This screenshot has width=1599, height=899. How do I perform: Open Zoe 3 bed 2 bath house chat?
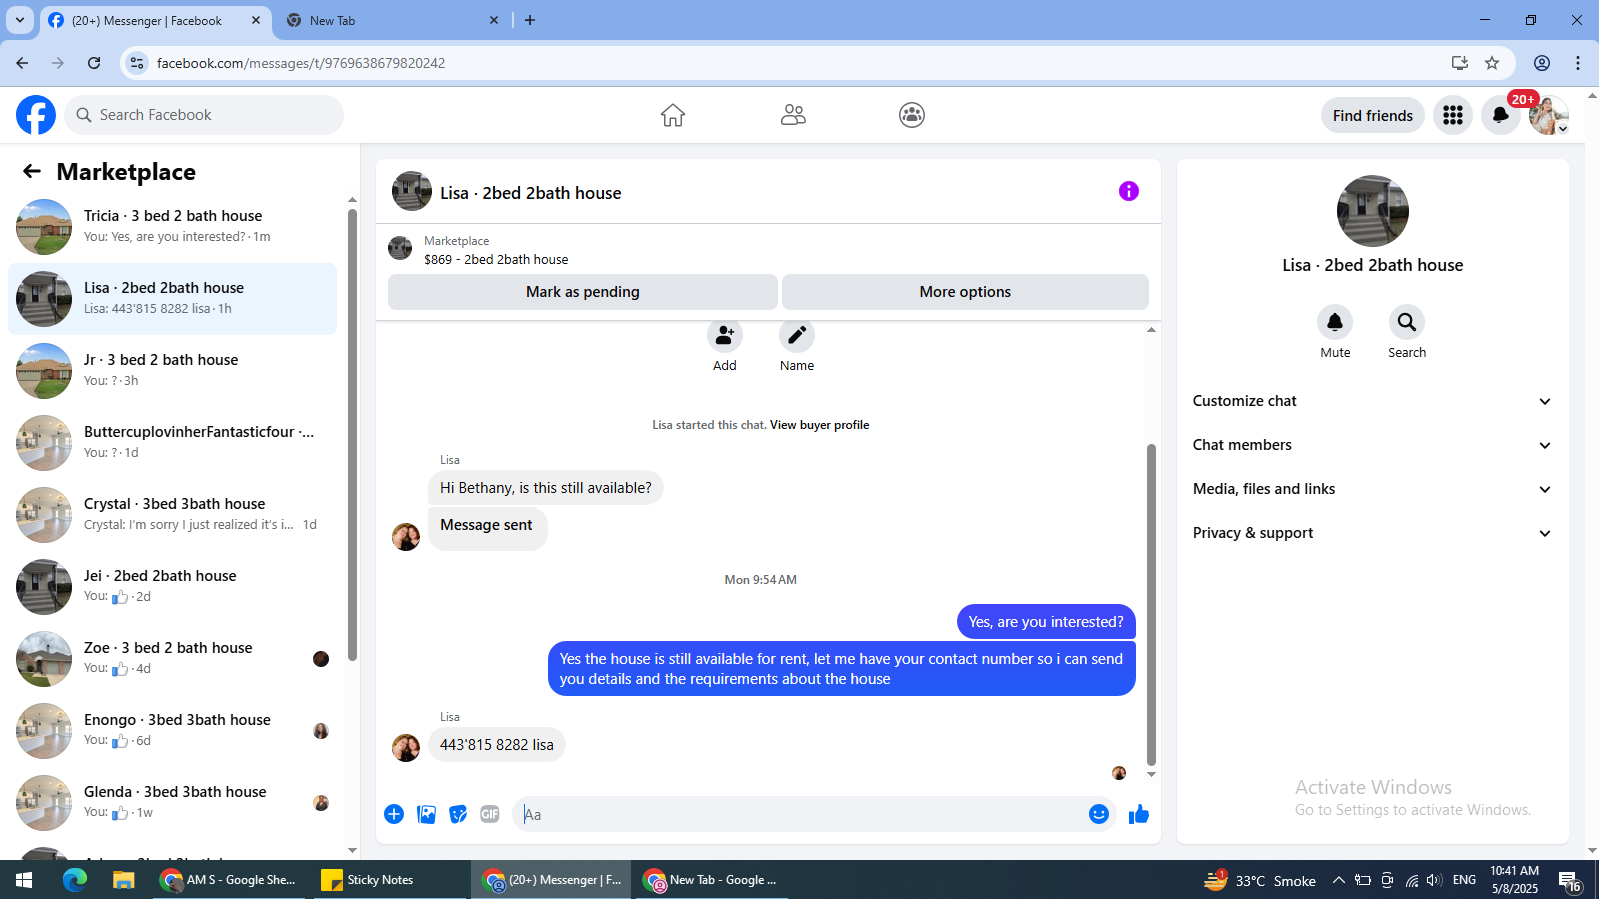pos(173,659)
